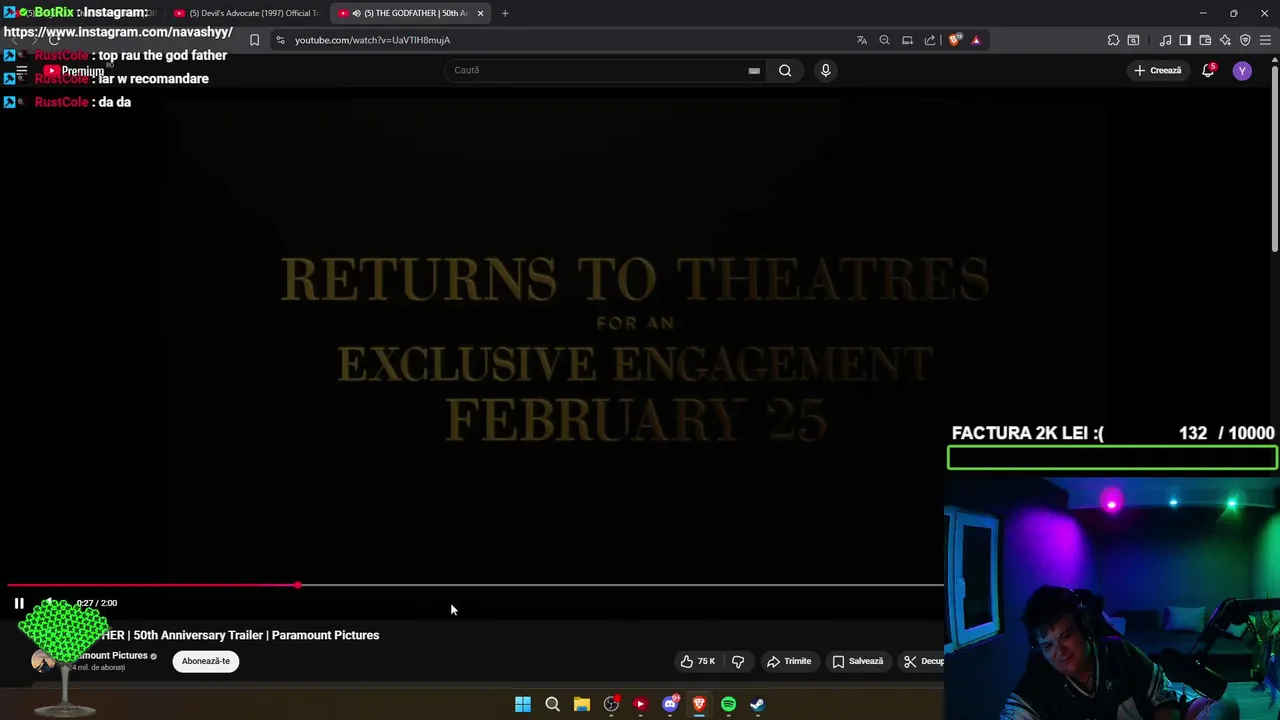Viewport: 1280px width, 720px height.
Task: Open Brave VPN shield icon
Action: [x=1245, y=40]
